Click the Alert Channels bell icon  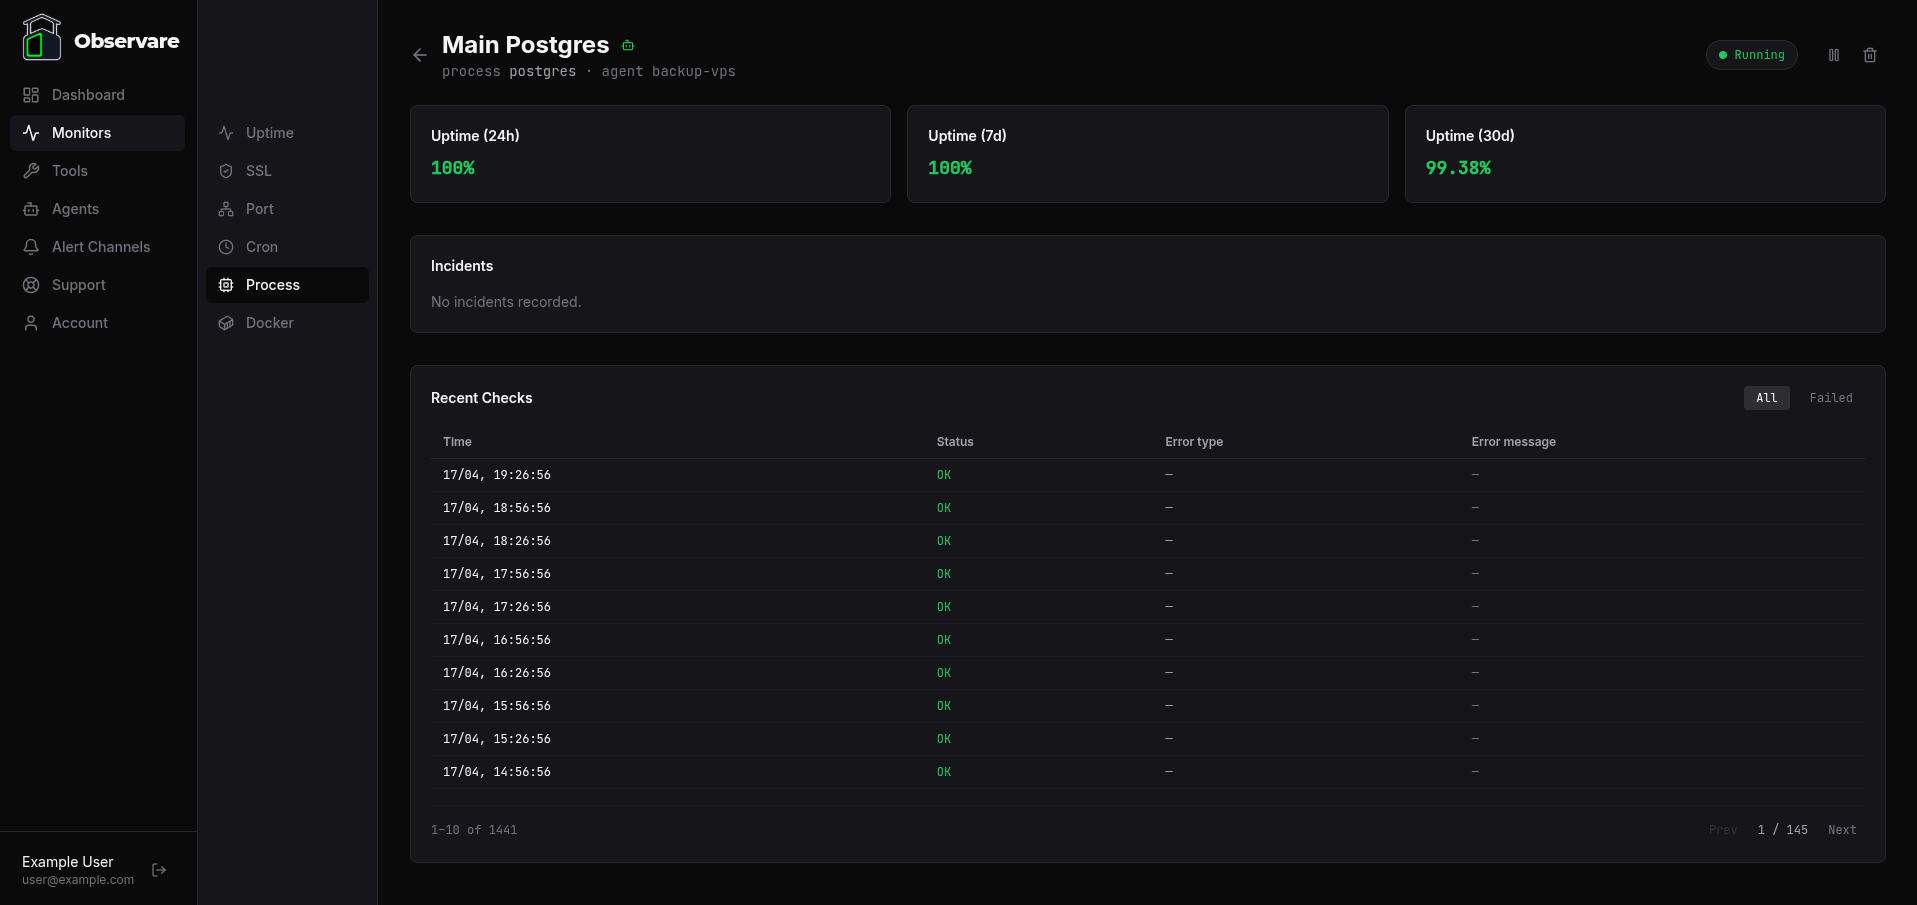(31, 247)
